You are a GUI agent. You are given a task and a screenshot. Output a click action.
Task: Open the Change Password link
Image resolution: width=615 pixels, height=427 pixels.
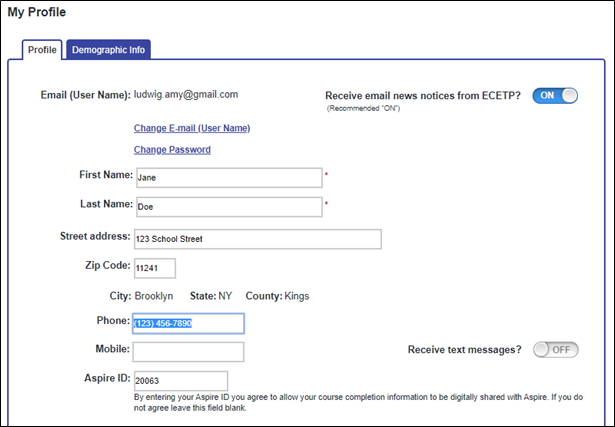point(172,150)
